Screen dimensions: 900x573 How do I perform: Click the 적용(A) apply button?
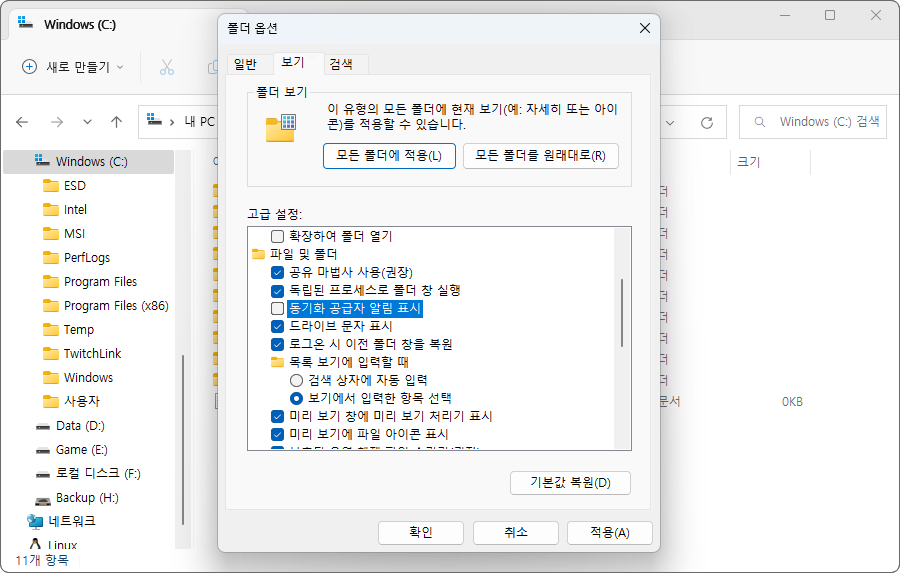click(610, 532)
